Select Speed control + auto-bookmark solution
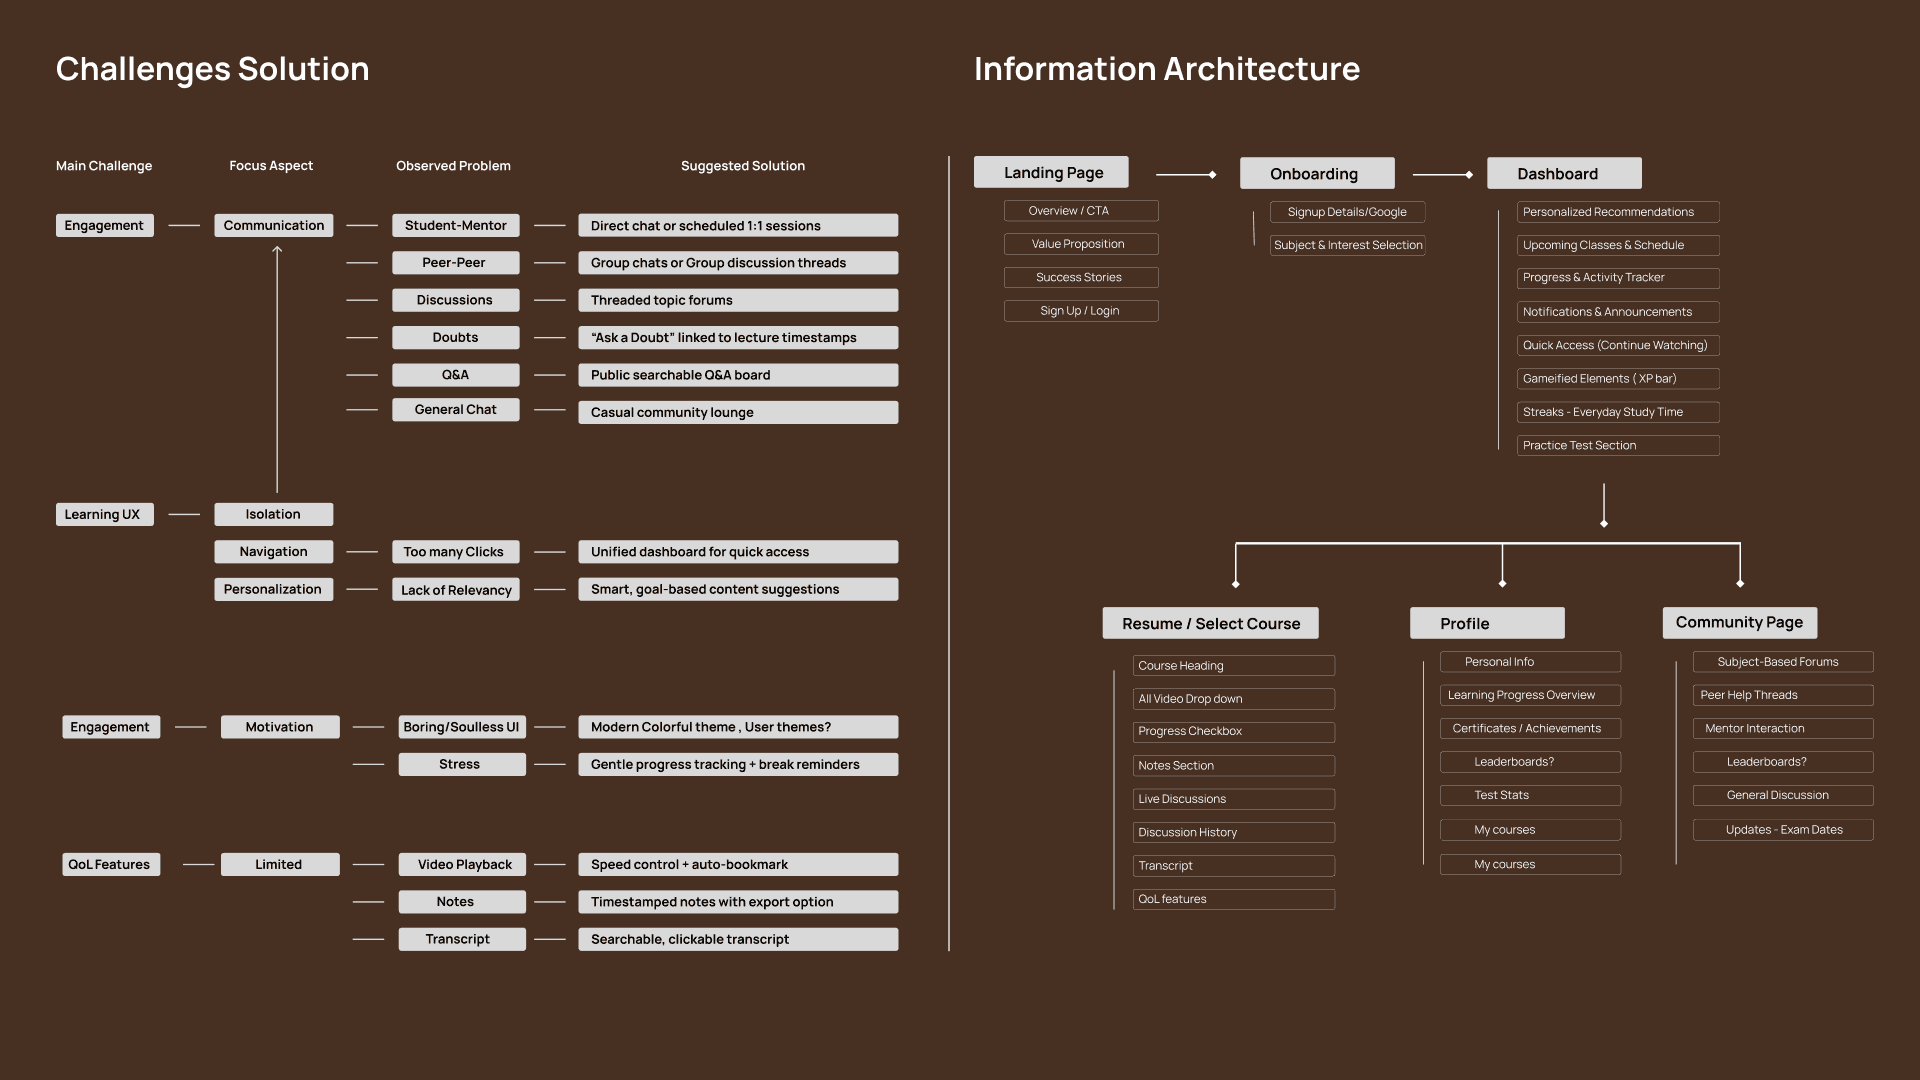1920x1080 pixels. (737, 864)
